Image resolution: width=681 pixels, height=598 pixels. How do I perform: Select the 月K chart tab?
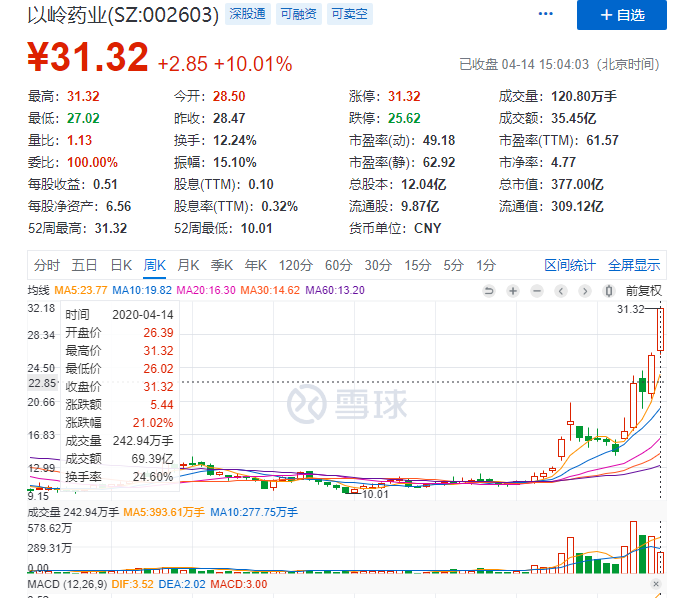click(188, 265)
